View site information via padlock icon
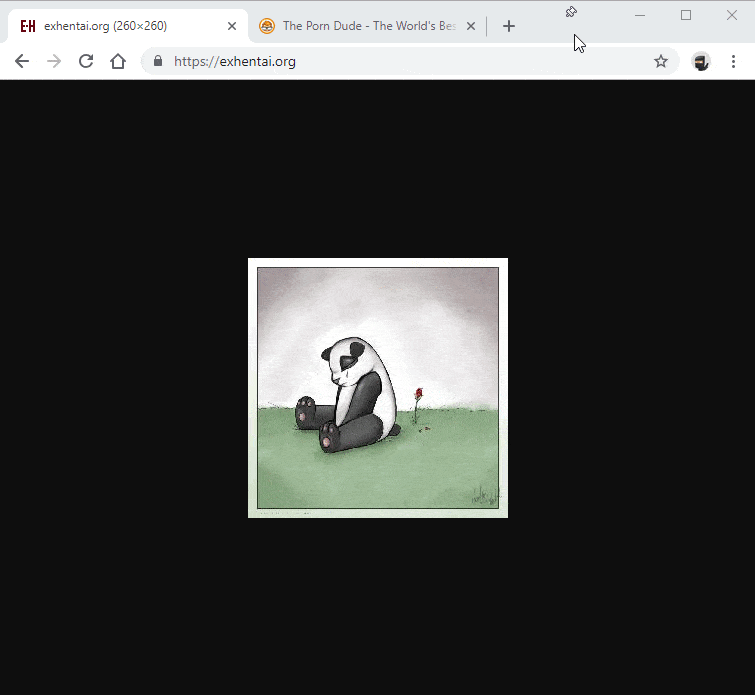The width and height of the screenshot is (755, 695). [157, 61]
